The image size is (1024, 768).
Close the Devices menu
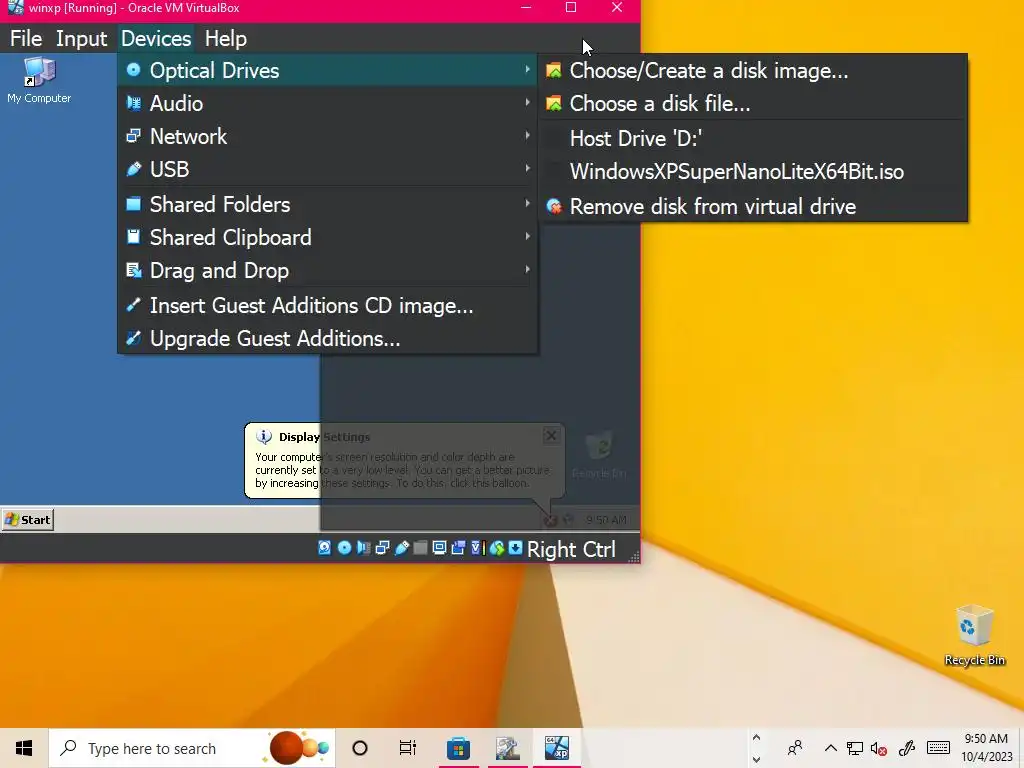pos(156,39)
